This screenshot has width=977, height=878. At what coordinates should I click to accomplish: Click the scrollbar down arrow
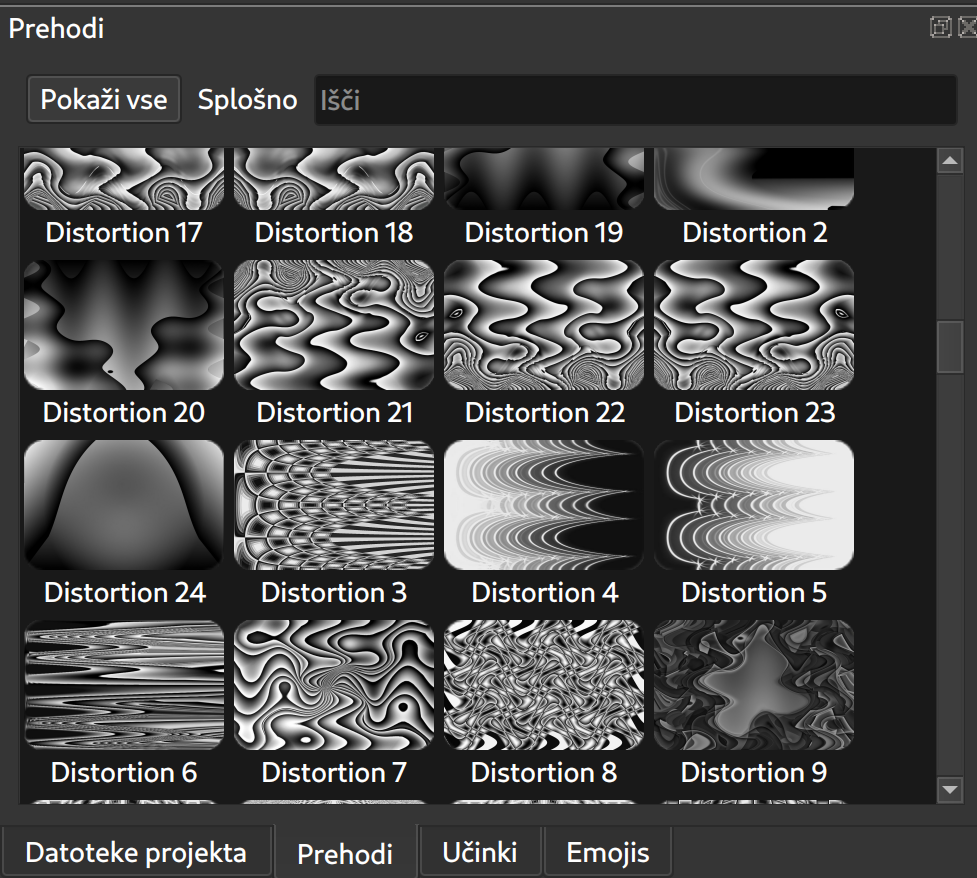[x=950, y=790]
